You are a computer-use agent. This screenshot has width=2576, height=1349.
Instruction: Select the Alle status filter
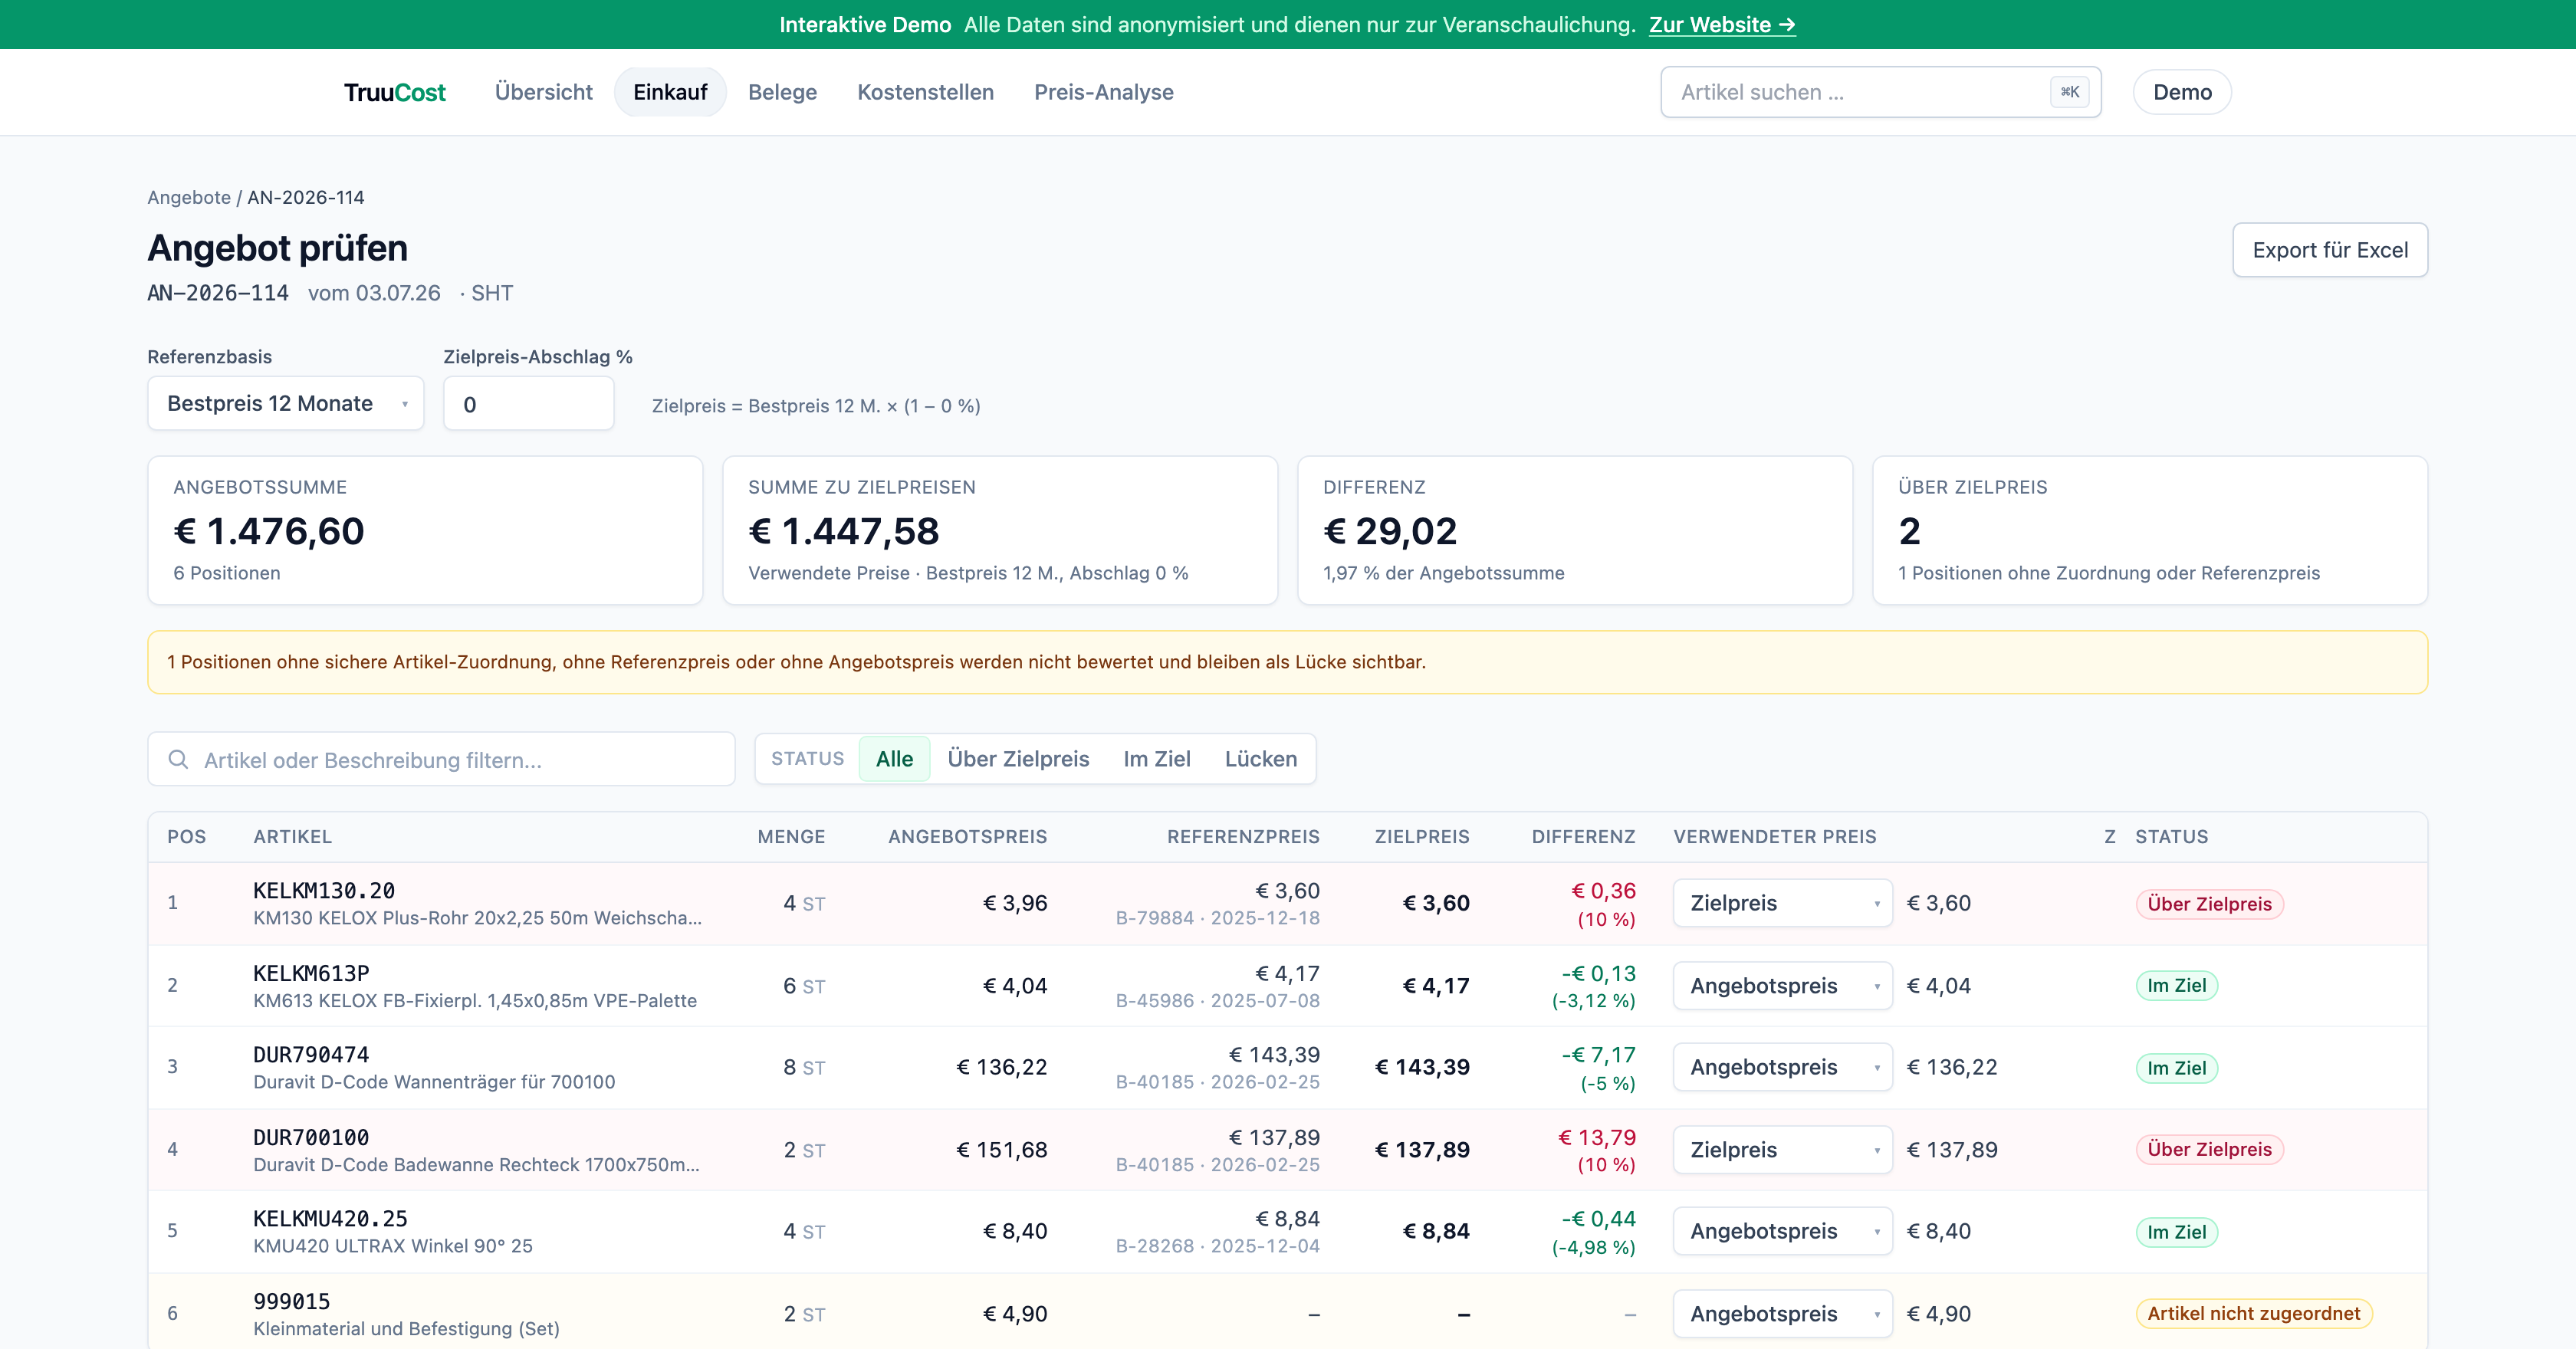894,759
